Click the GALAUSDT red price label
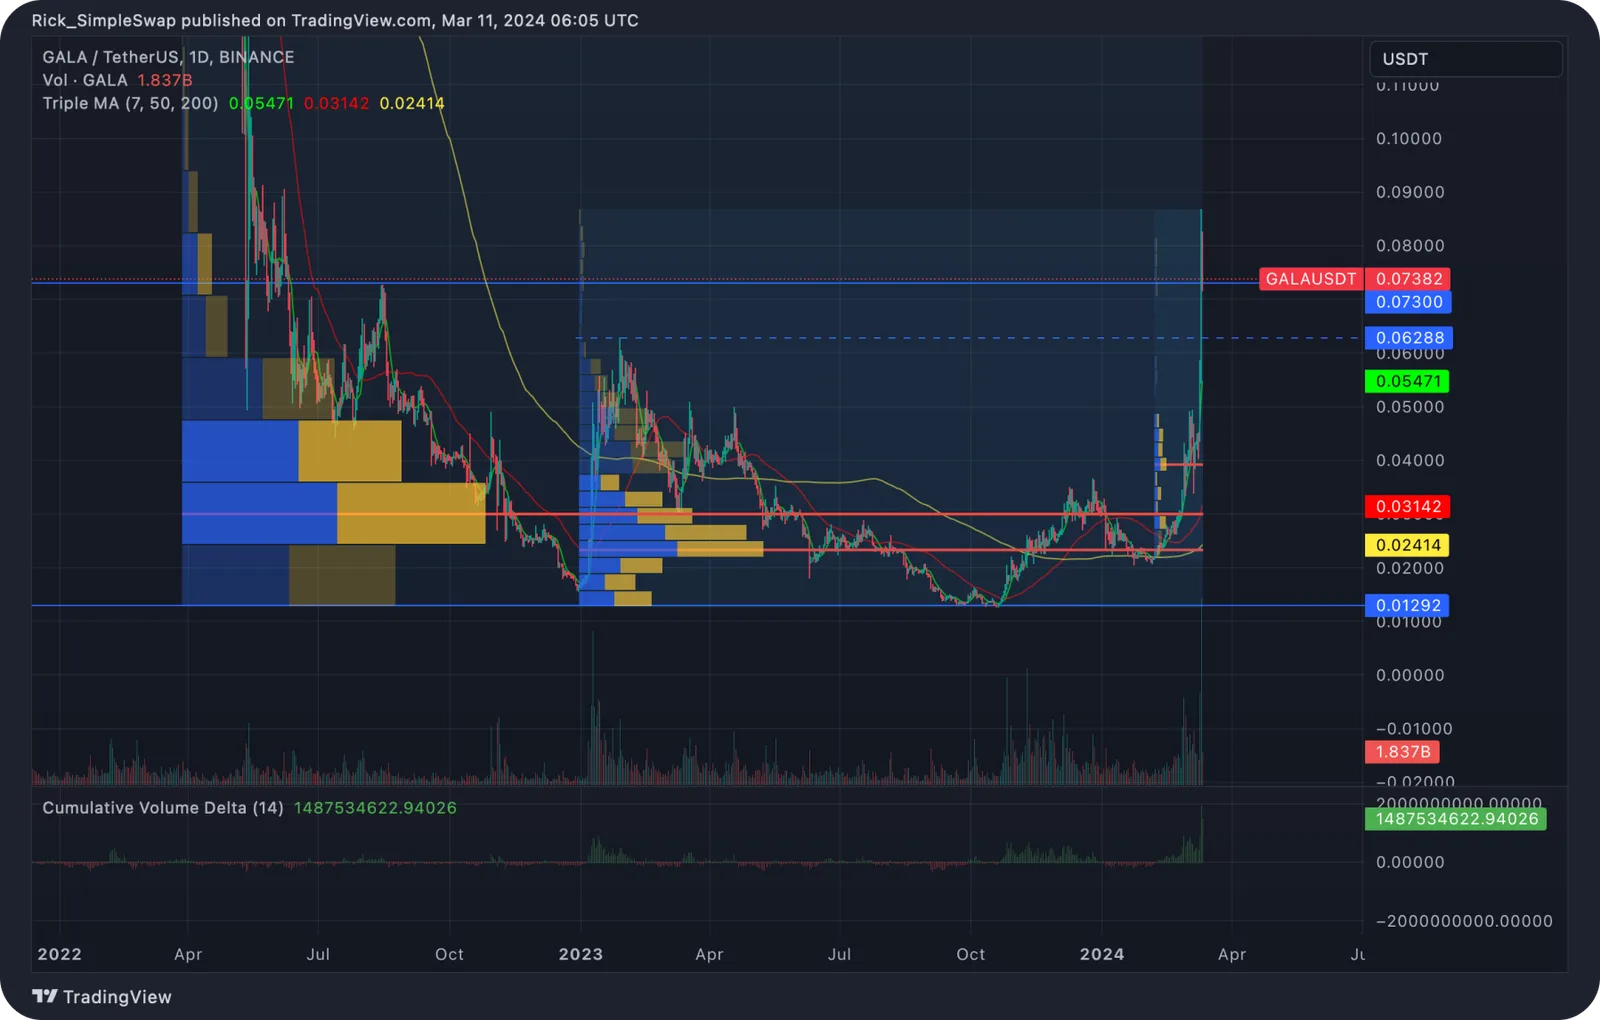This screenshot has width=1600, height=1020. click(x=1310, y=279)
